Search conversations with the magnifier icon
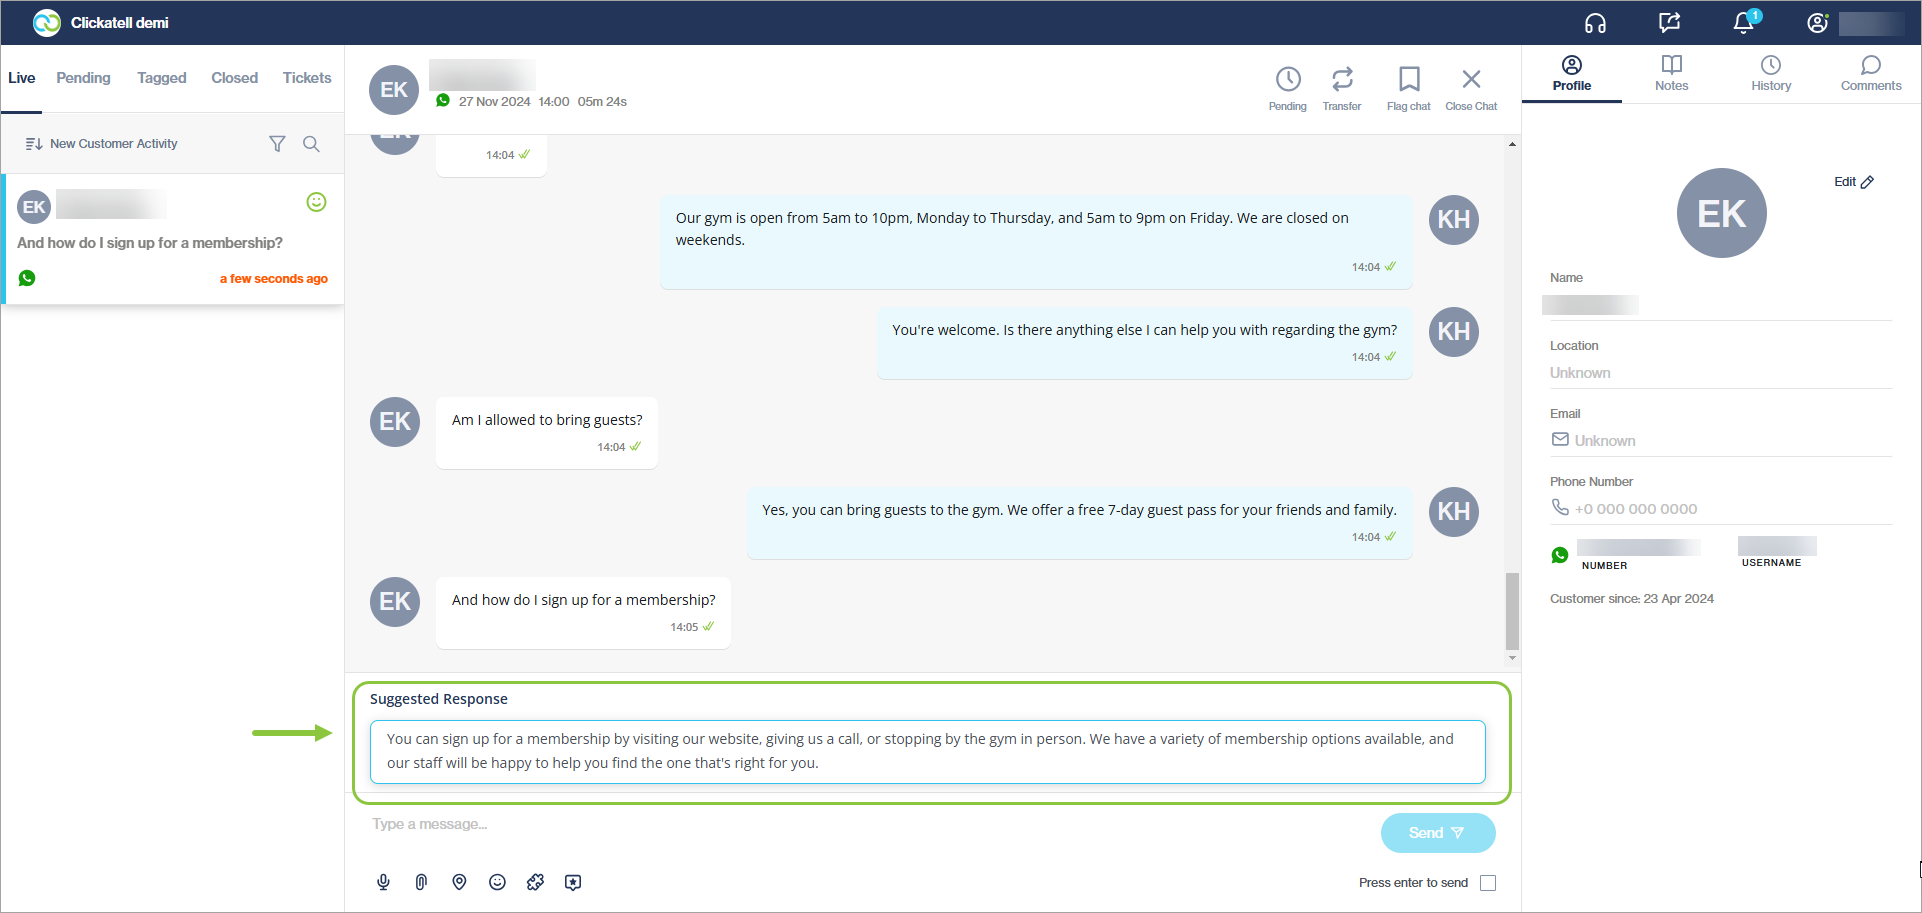Image resolution: width=1922 pixels, height=913 pixels. click(x=311, y=144)
